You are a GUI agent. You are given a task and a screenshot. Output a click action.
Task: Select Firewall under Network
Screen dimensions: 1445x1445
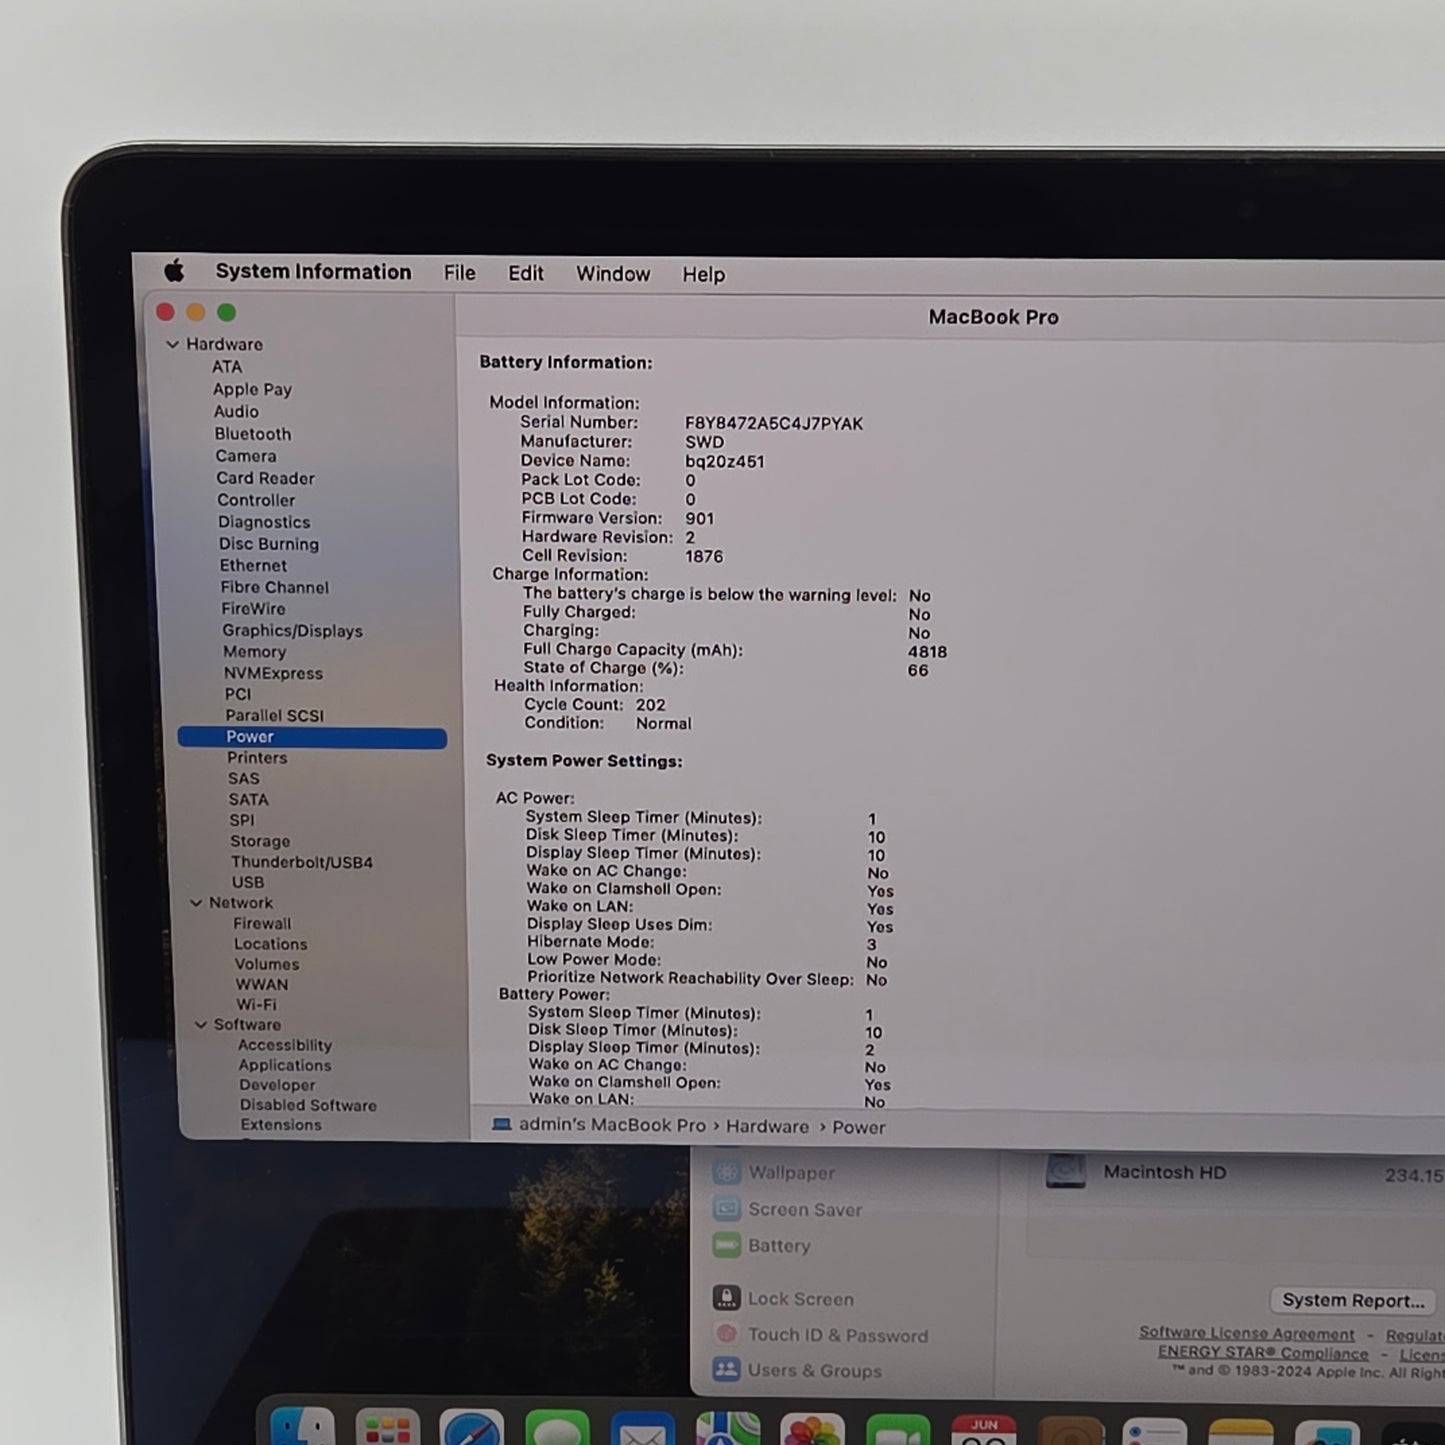(262, 923)
